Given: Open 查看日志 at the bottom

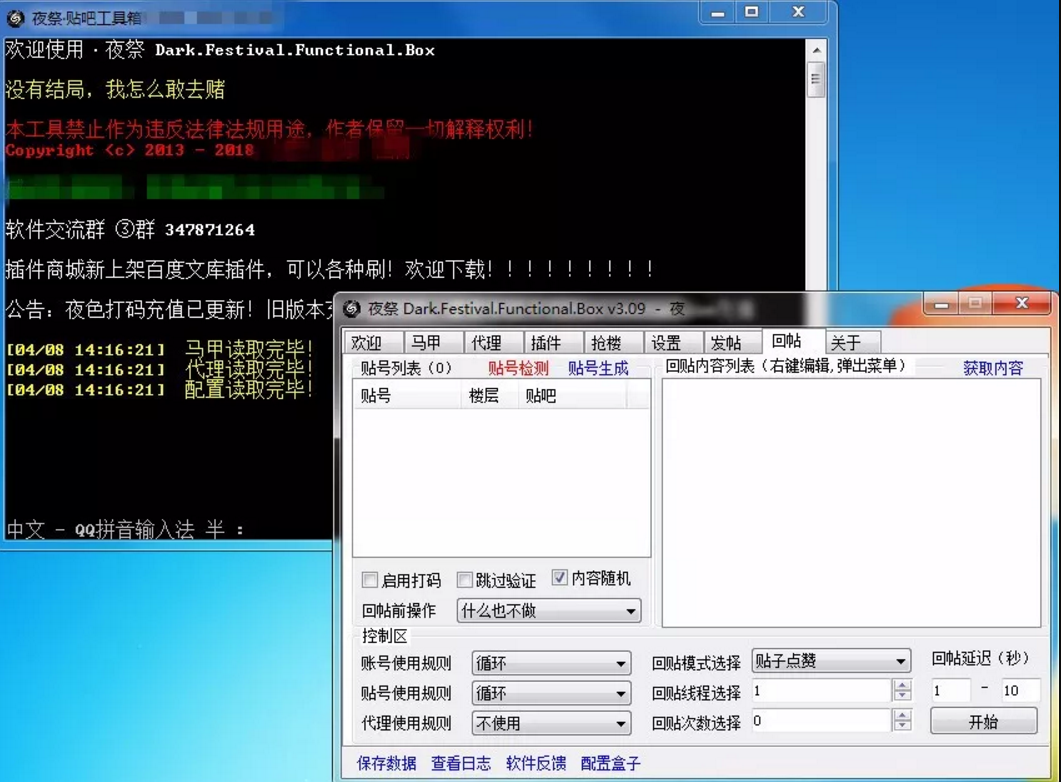Looking at the screenshot, I should pyautogui.click(x=461, y=764).
